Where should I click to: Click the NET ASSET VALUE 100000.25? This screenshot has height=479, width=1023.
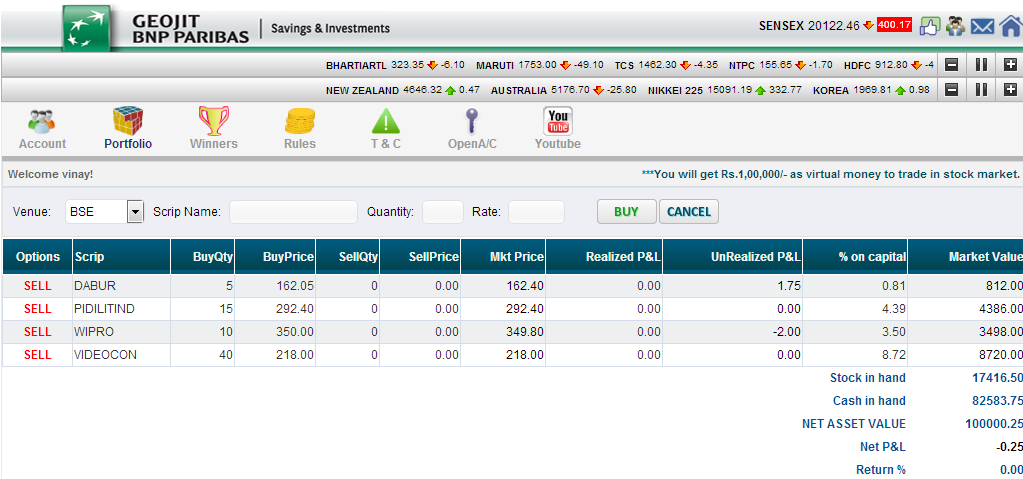tap(994, 424)
